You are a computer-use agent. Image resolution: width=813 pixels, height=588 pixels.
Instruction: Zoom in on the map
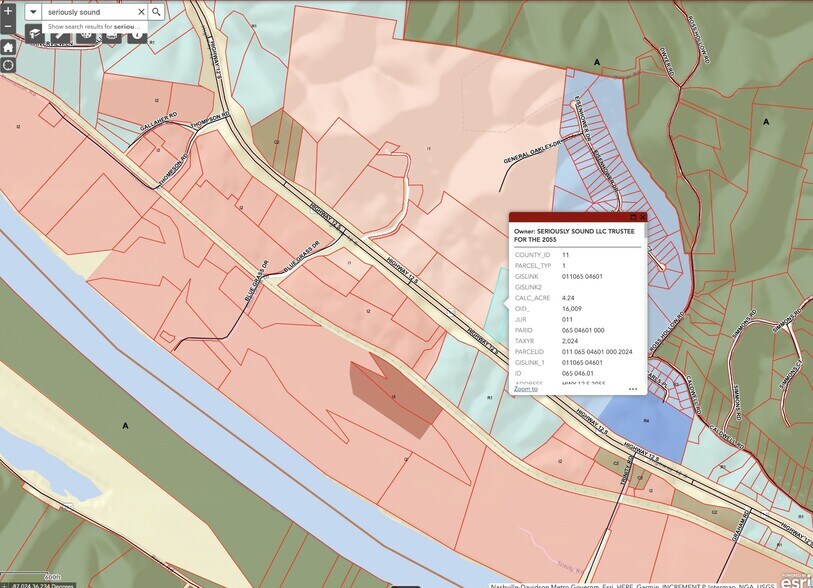click(8, 9)
